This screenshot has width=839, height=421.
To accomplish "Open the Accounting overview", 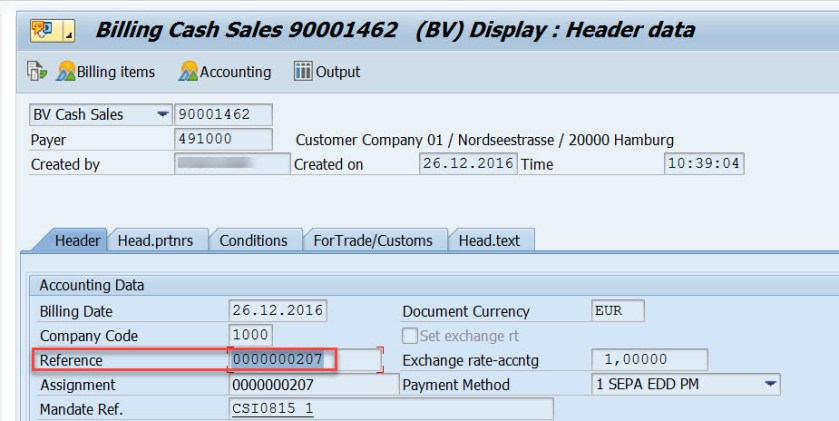I will click(x=225, y=72).
